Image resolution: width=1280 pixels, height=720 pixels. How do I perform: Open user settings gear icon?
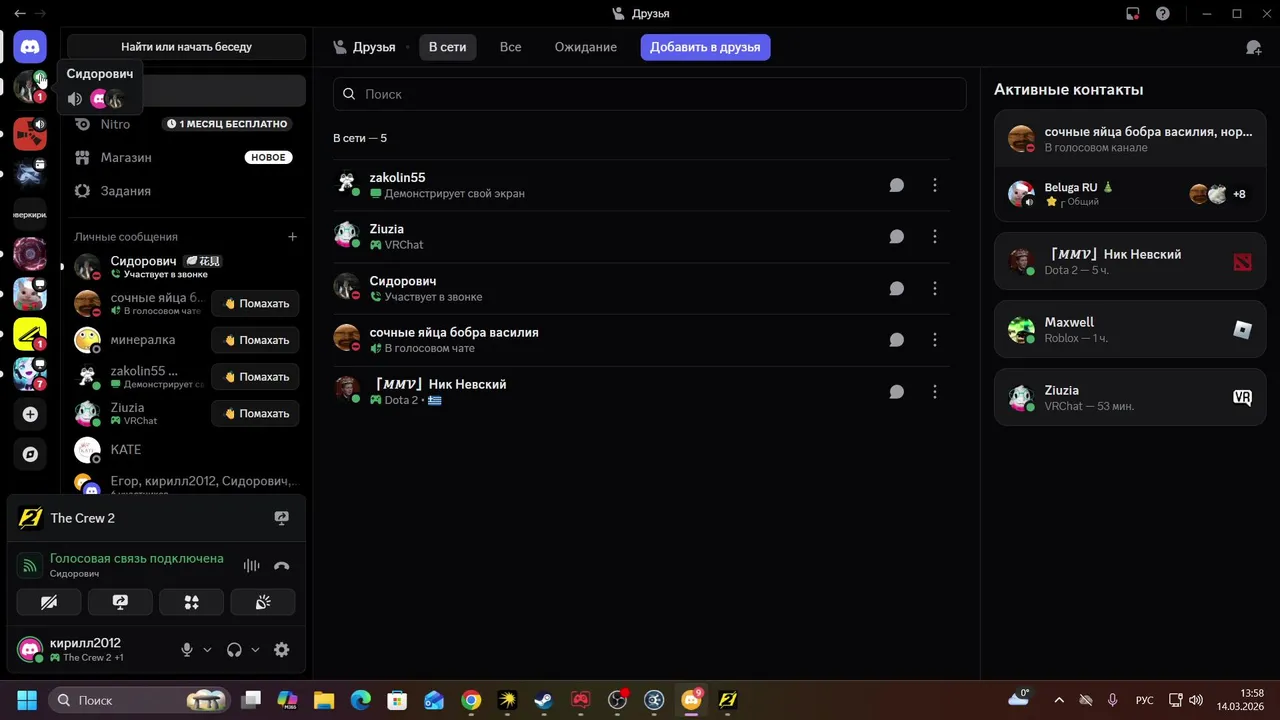click(282, 650)
